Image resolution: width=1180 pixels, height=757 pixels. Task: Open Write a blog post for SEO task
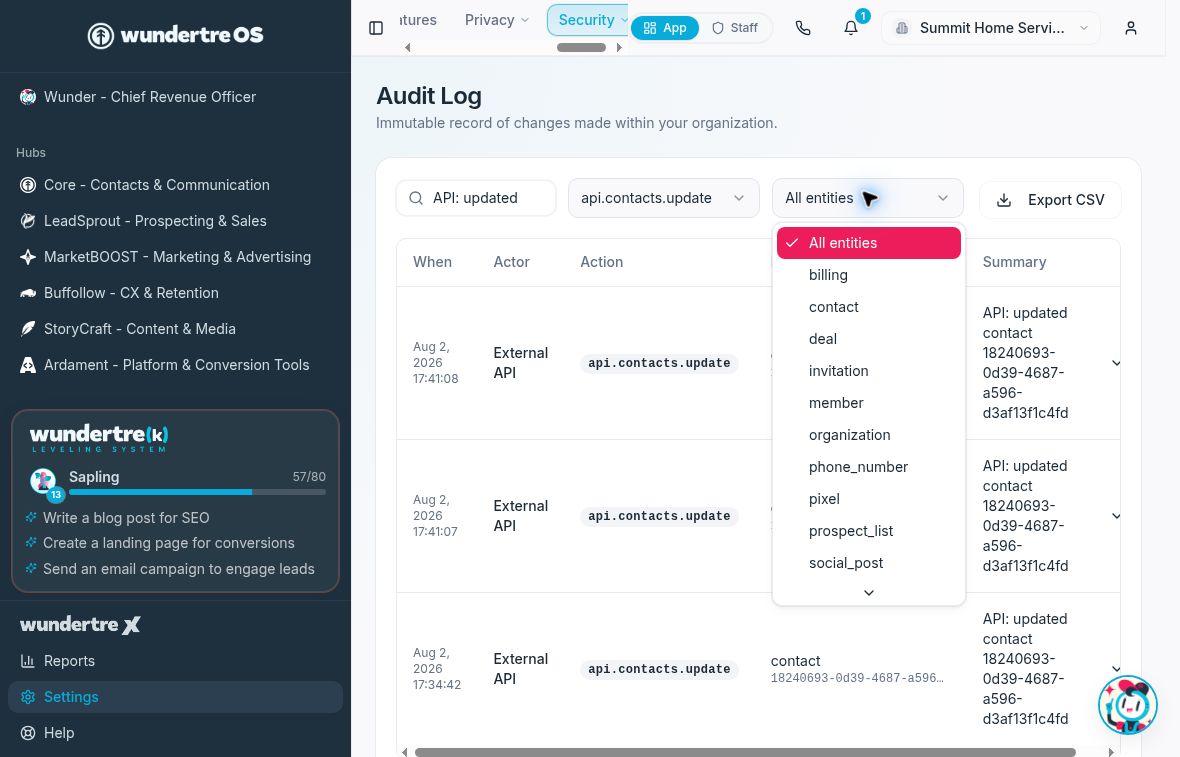pyautogui.click(x=126, y=518)
